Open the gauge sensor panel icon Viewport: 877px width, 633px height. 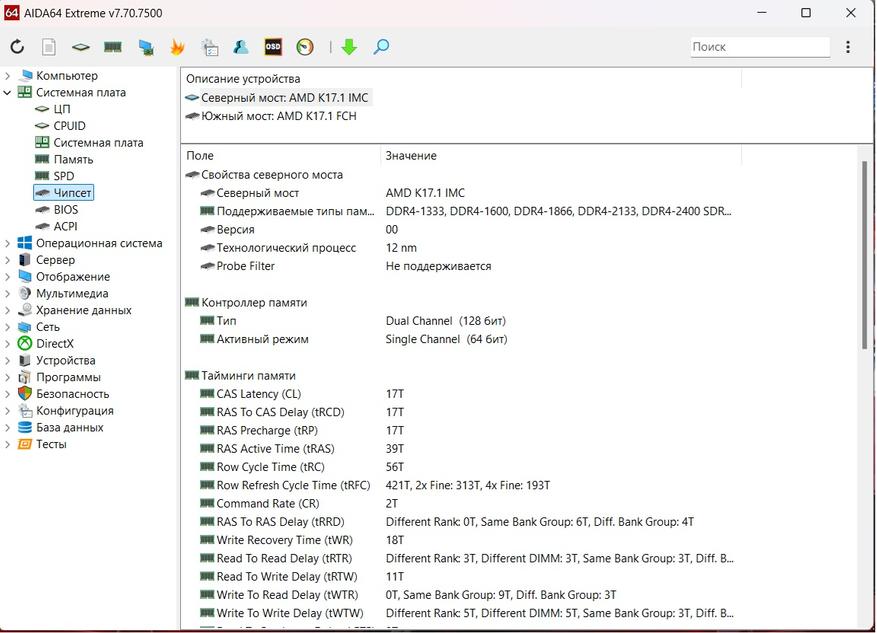pos(305,47)
